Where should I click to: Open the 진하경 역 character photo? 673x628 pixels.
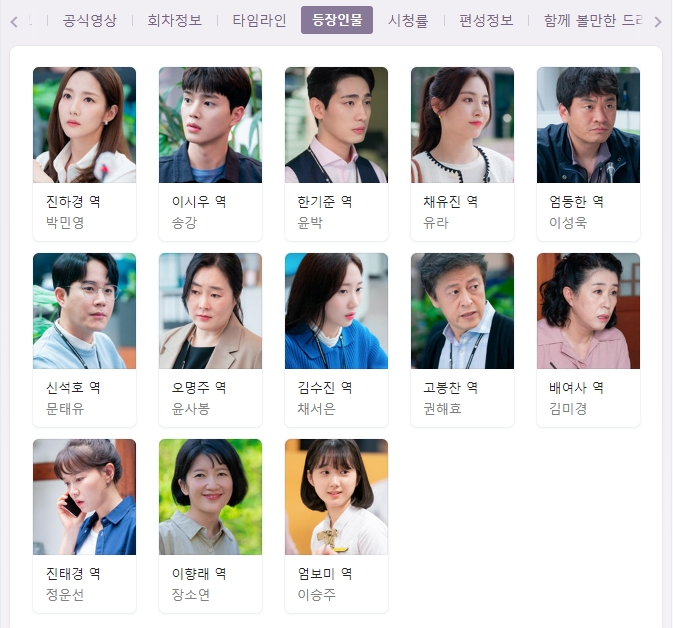coord(85,125)
